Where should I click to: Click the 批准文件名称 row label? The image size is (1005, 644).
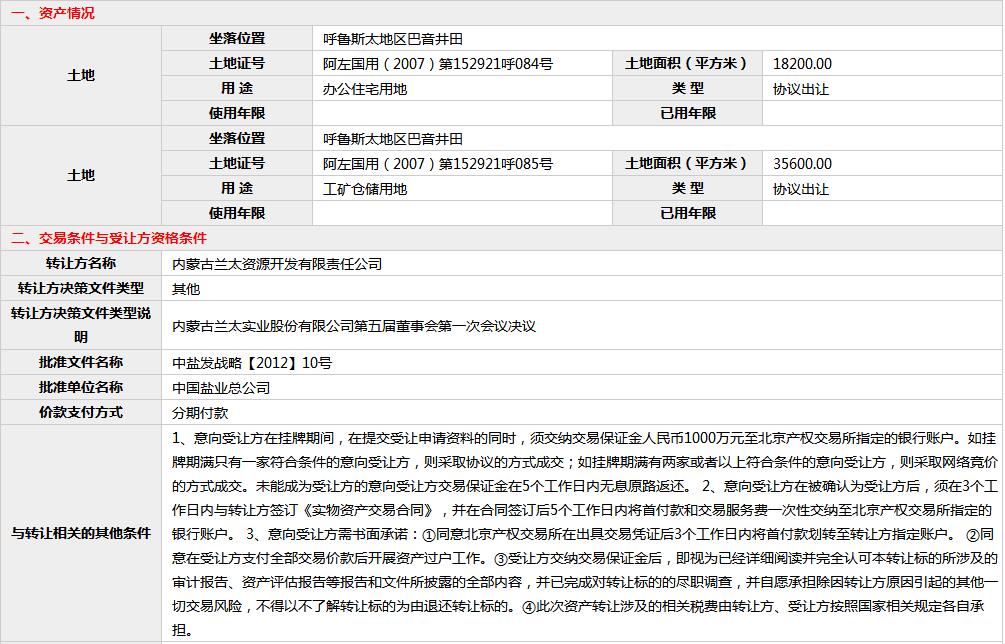point(81,362)
